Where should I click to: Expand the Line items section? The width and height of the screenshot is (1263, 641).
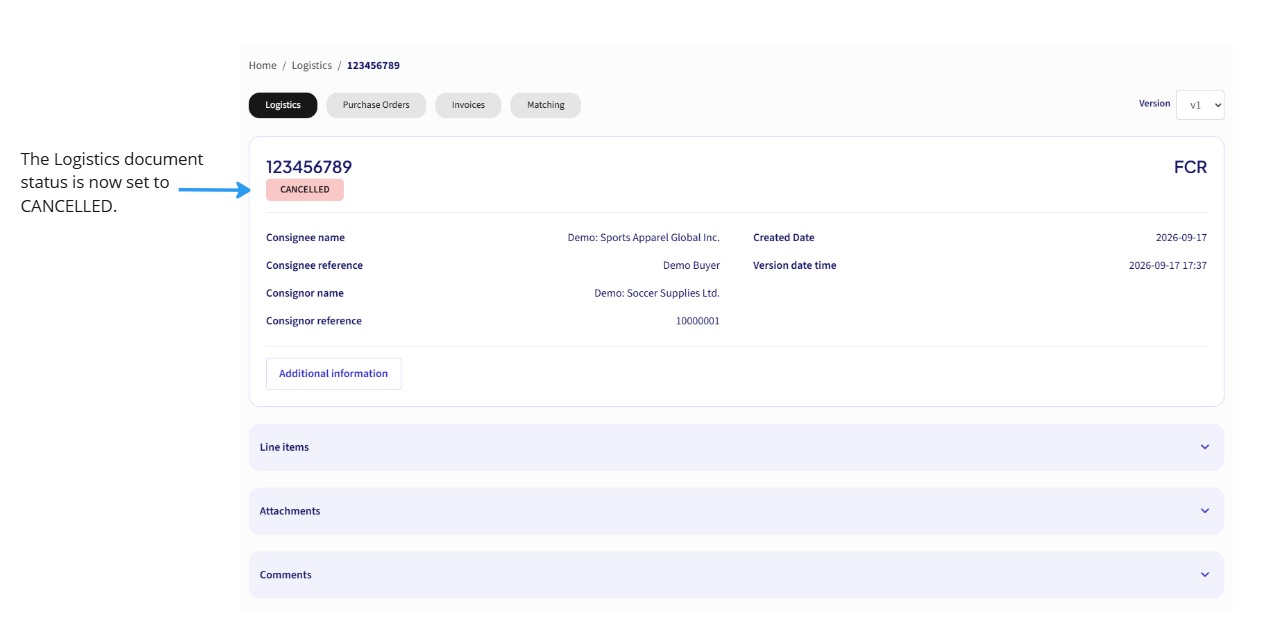point(736,447)
